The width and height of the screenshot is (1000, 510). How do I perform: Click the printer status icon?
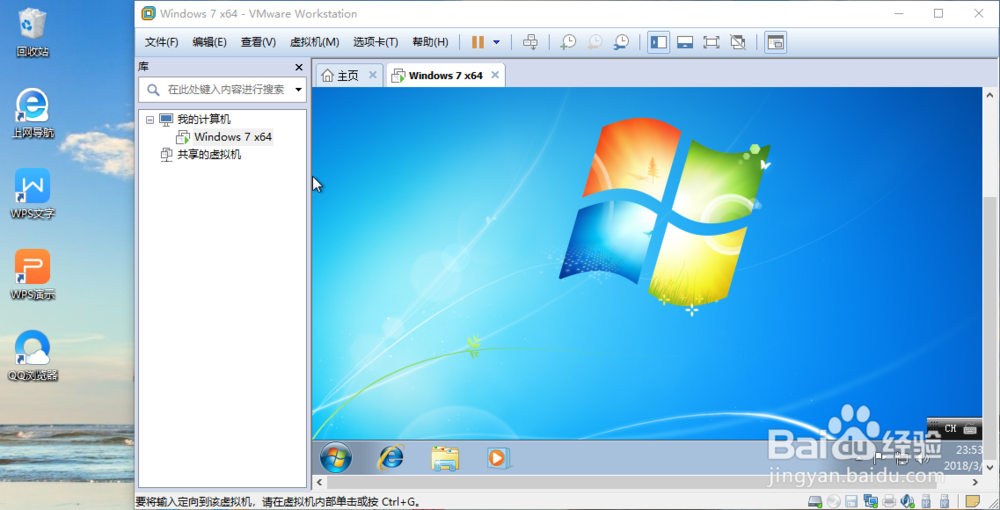889,501
